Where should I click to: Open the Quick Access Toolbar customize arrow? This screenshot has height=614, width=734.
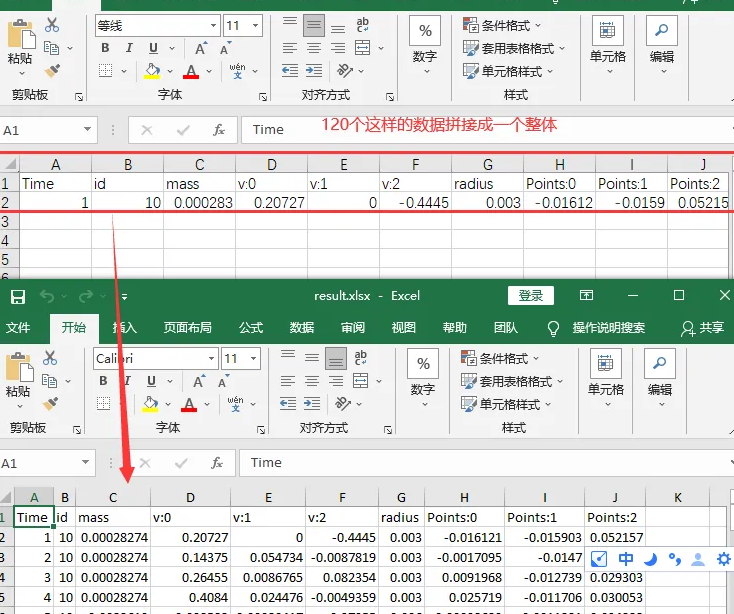124,297
